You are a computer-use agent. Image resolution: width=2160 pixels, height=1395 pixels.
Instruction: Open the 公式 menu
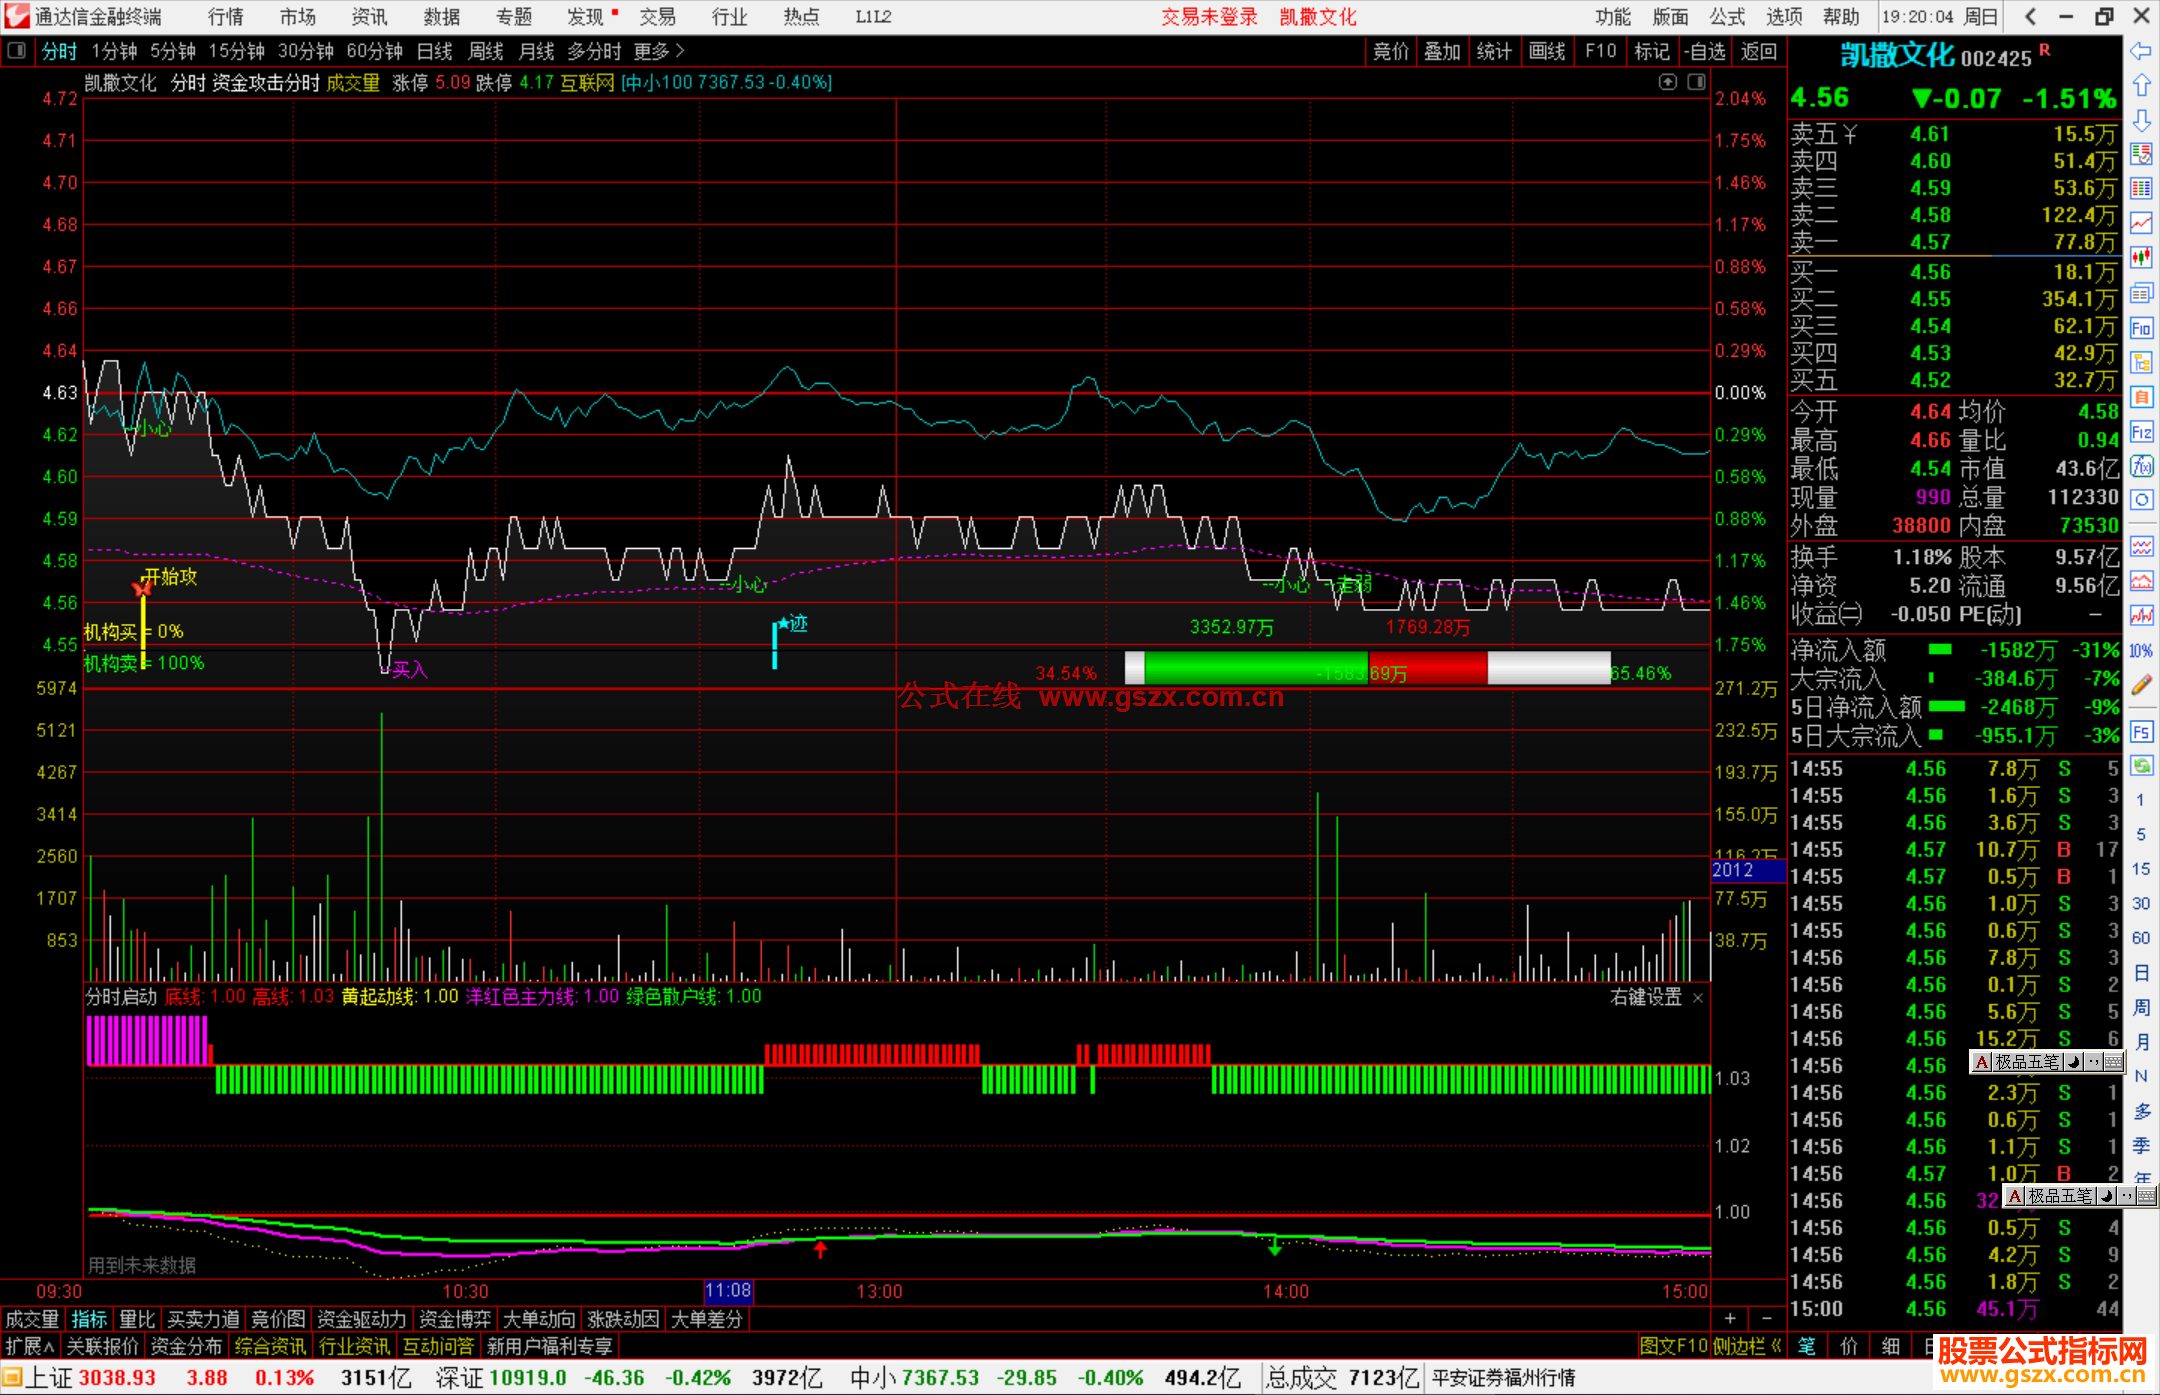click(1726, 17)
